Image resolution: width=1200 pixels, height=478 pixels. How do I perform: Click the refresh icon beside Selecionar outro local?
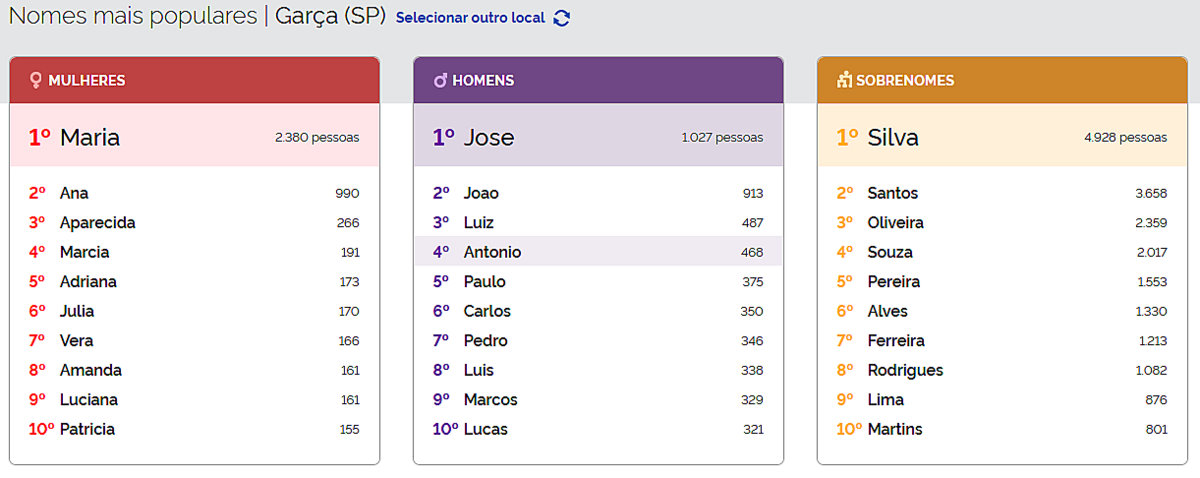562,18
